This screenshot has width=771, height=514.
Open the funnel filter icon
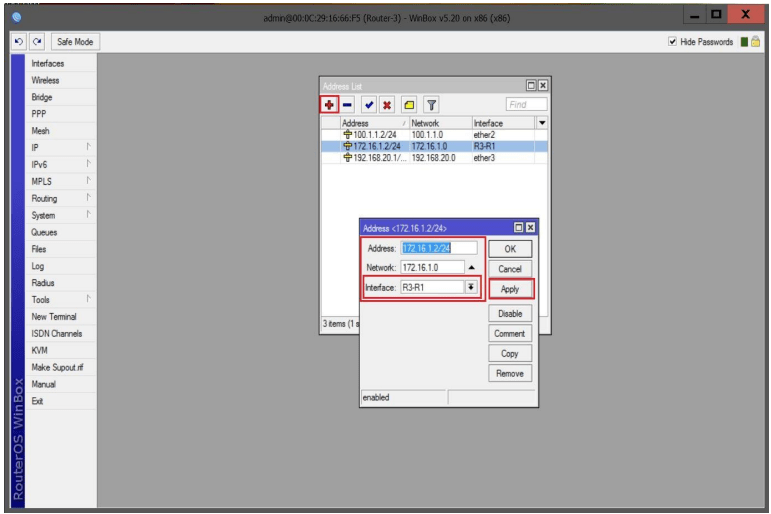point(432,104)
